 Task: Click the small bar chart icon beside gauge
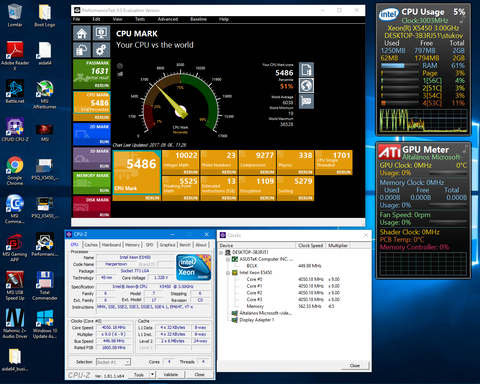tap(120, 74)
